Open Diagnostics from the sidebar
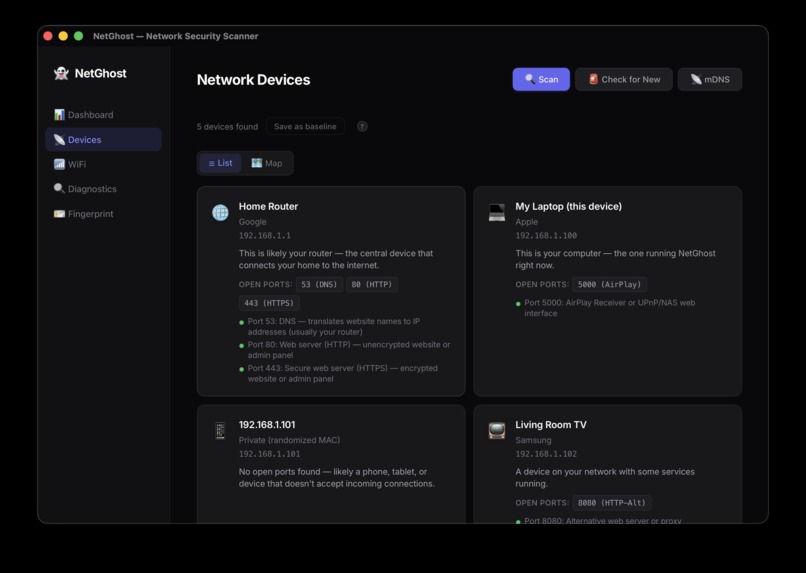This screenshot has width=806, height=573. click(103, 189)
